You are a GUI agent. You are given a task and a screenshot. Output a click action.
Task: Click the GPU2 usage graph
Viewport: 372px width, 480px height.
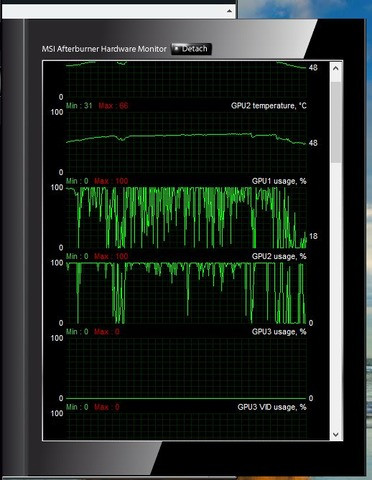(186, 293)
